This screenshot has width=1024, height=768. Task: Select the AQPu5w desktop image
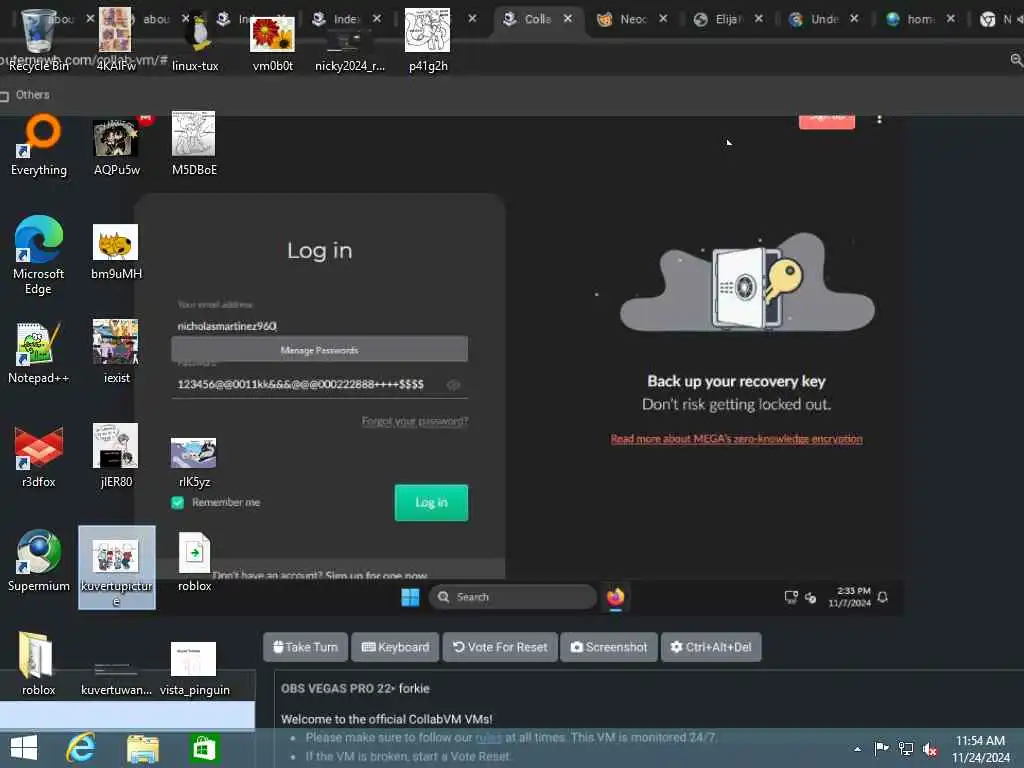[116, 145]
